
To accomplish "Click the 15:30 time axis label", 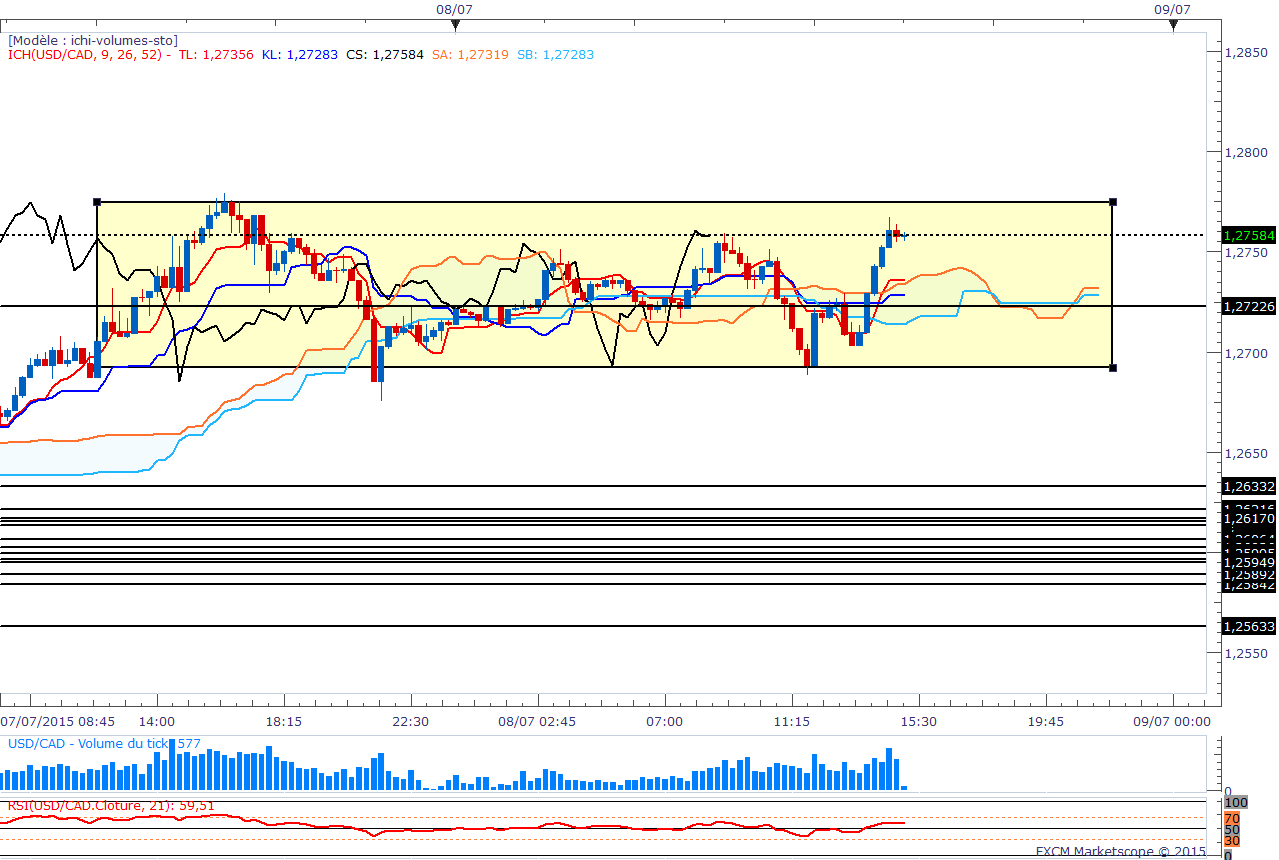I will [x=918, y=721].
